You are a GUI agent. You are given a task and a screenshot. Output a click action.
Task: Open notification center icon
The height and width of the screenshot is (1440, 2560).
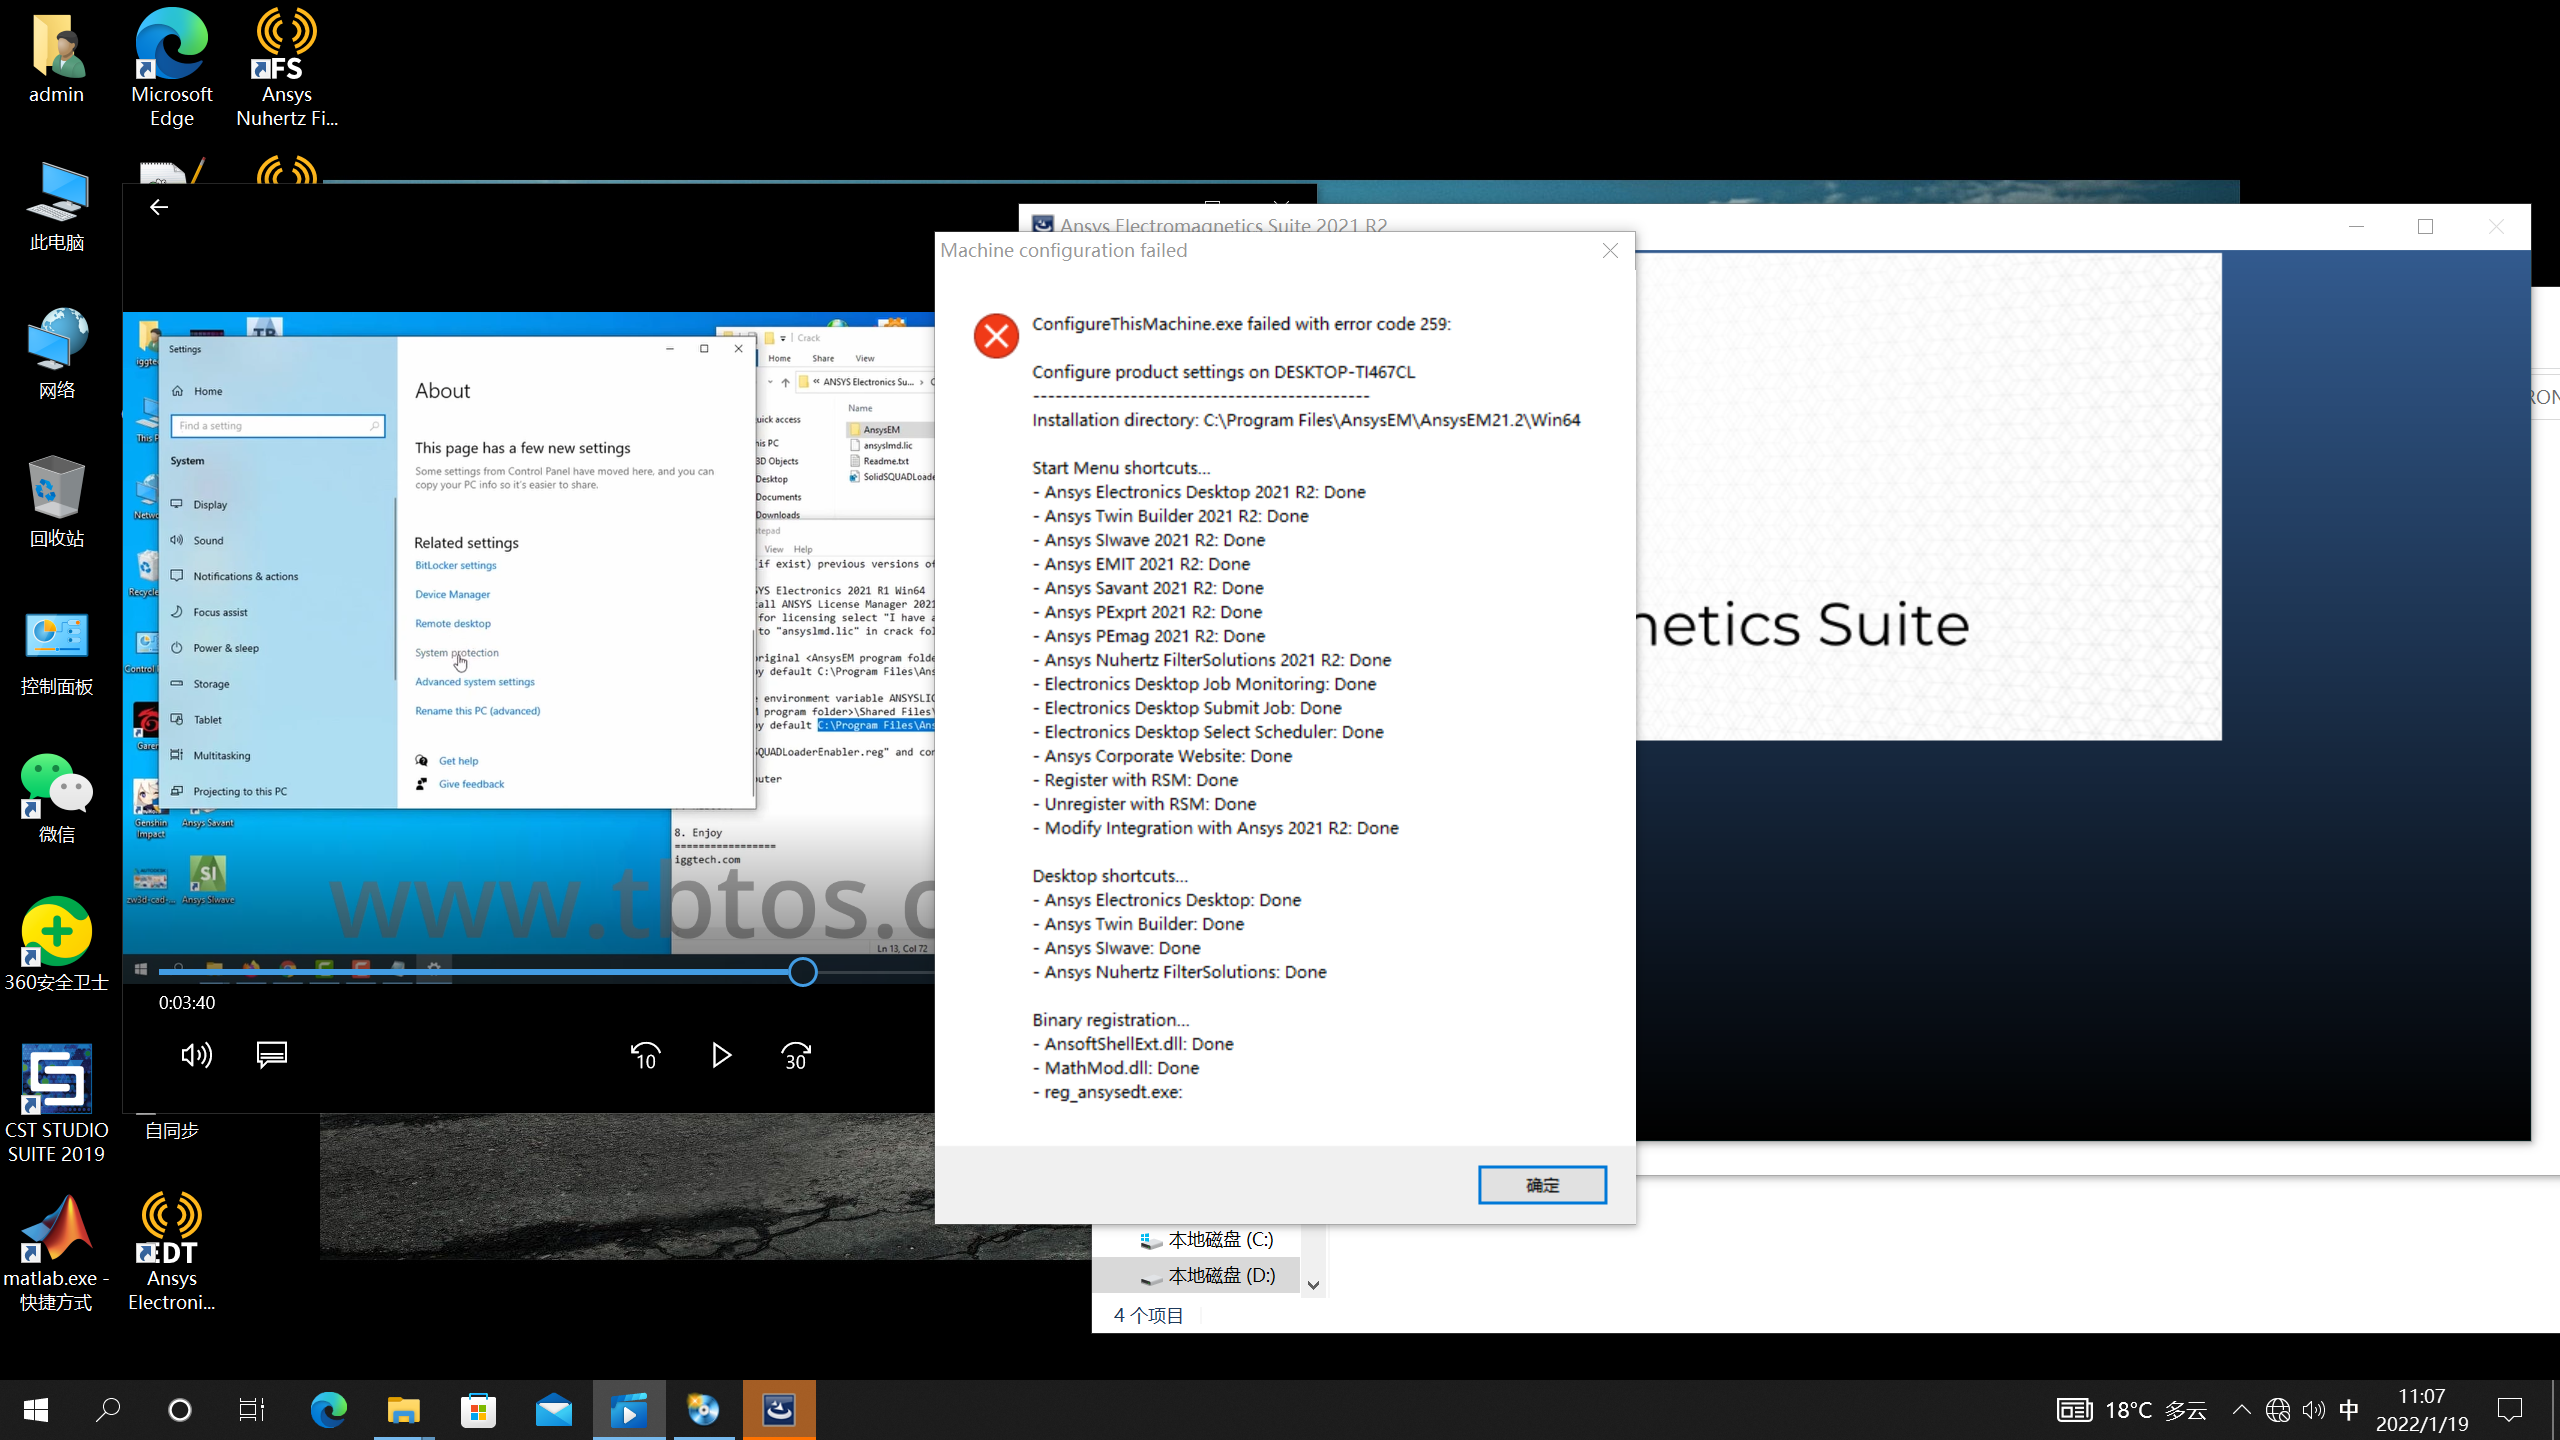point(2510,1410)
